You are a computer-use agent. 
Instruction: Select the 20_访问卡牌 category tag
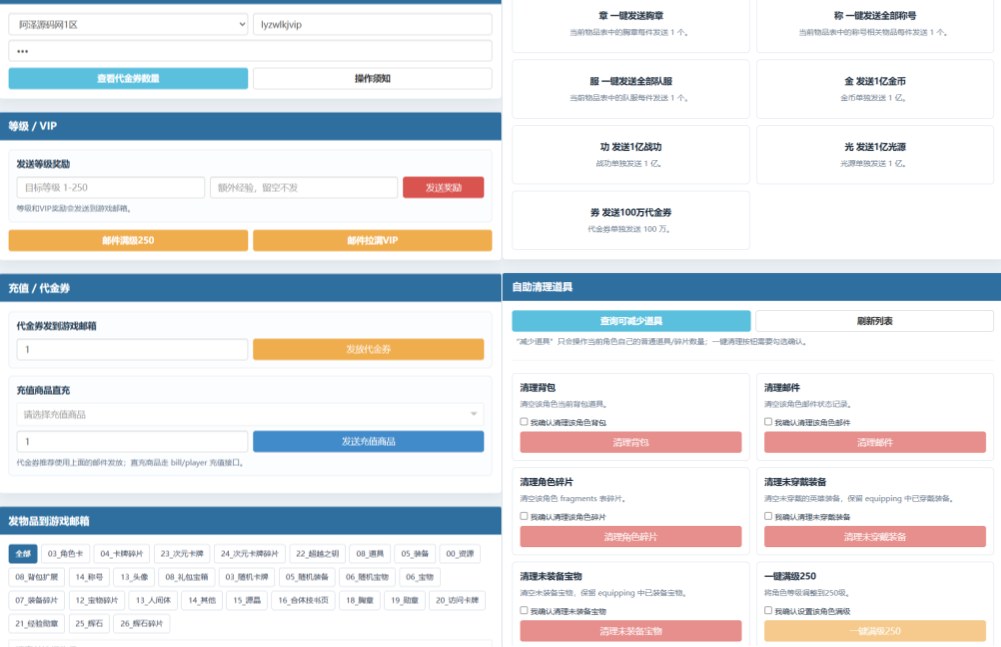[x=457, y=600]
